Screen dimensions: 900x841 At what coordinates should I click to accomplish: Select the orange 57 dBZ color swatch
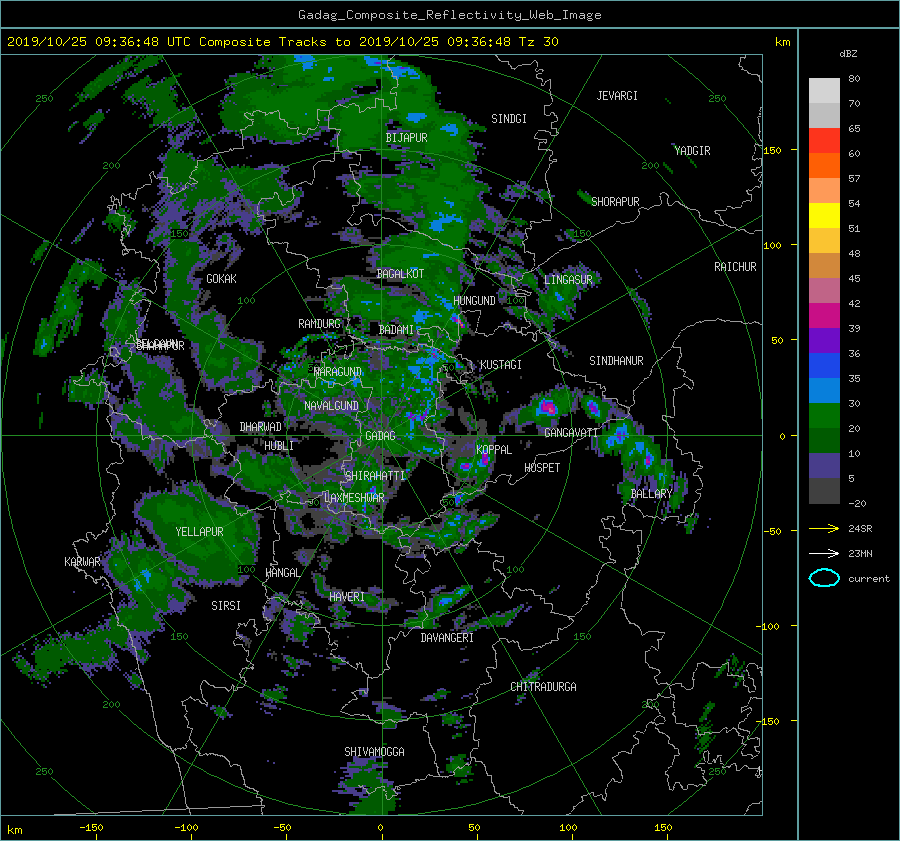click(824, 166)
